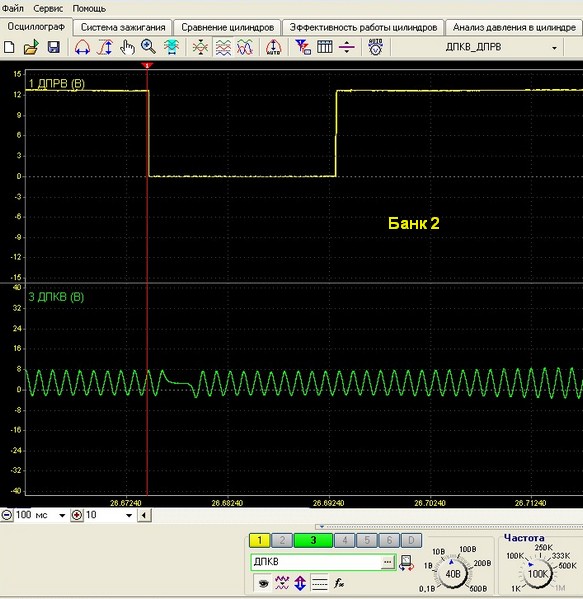Open the Сервис menu

click(x=48, y=8)
